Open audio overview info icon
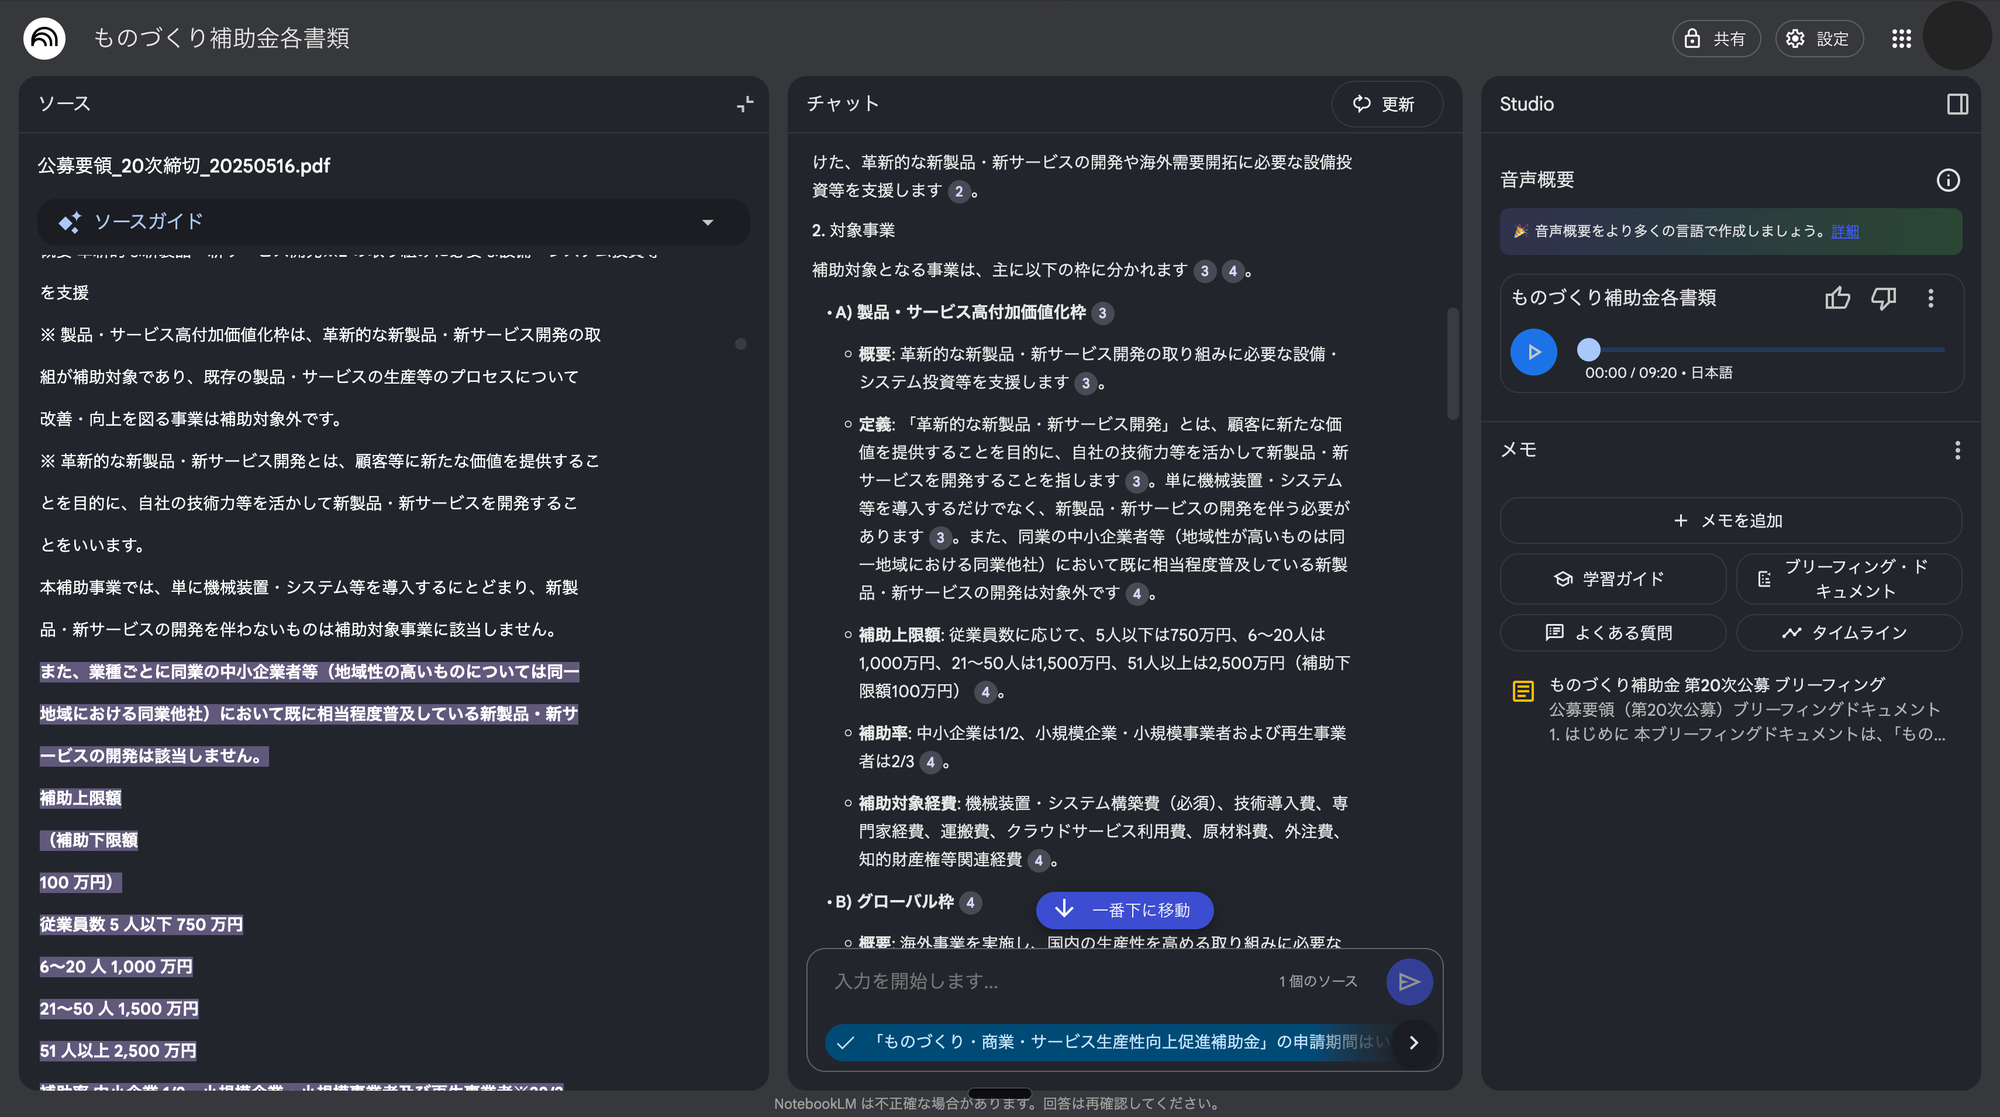This screenshot has width=2000, height=1117. click(1948, 180)
